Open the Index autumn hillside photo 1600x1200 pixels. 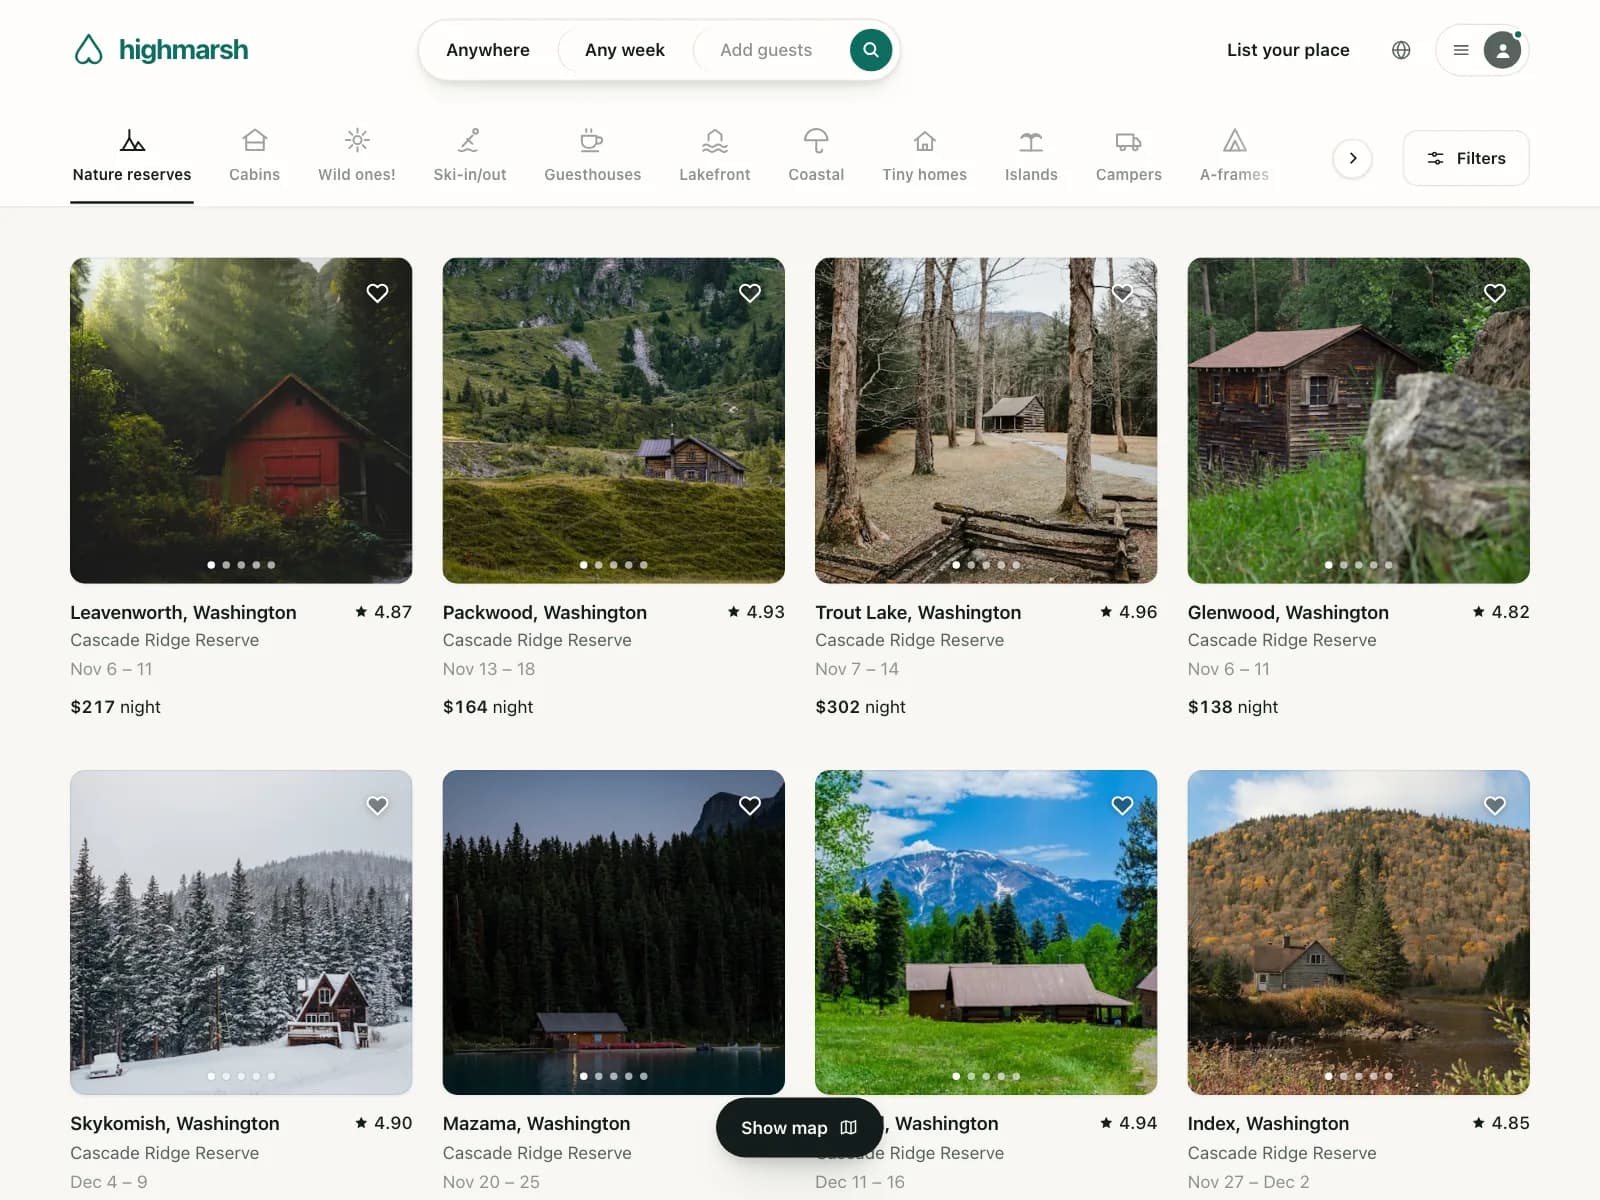1359,932
